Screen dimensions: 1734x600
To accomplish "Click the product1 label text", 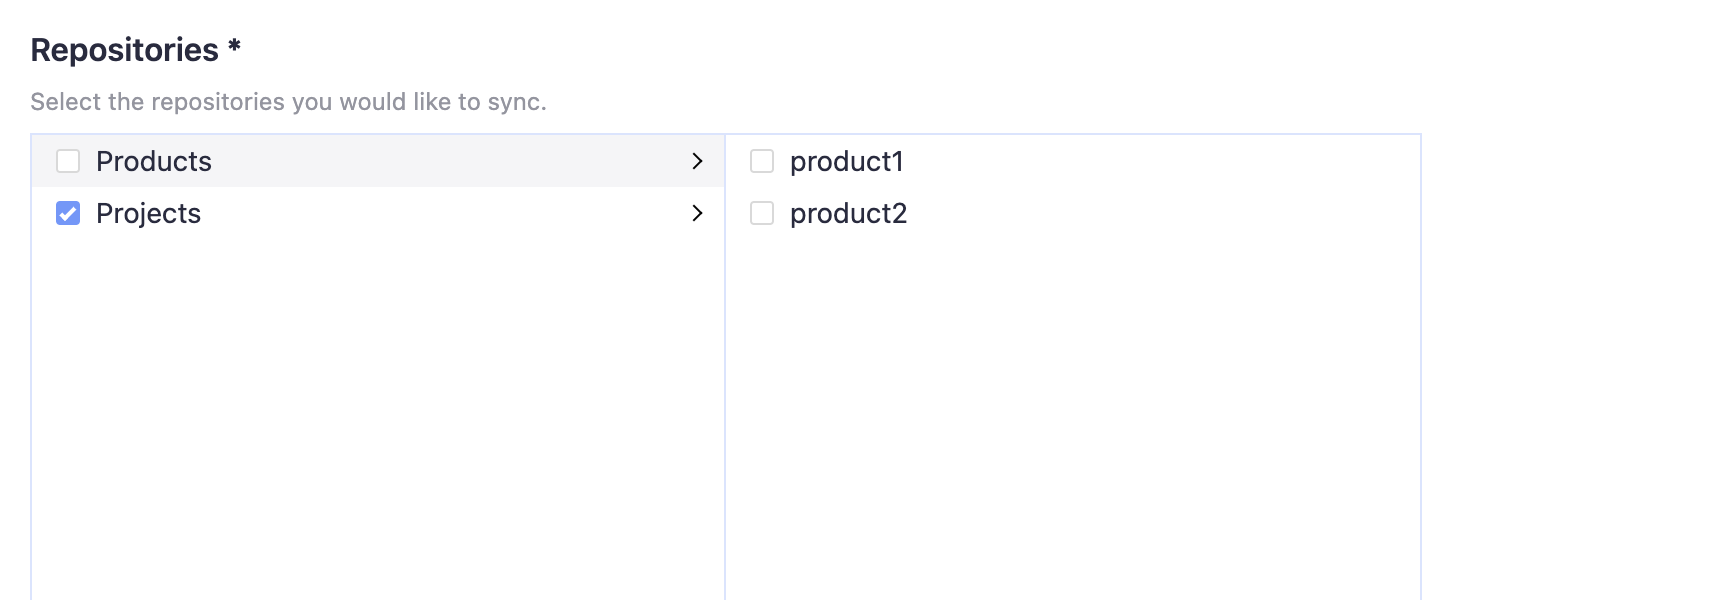I will tap(846, 161).
